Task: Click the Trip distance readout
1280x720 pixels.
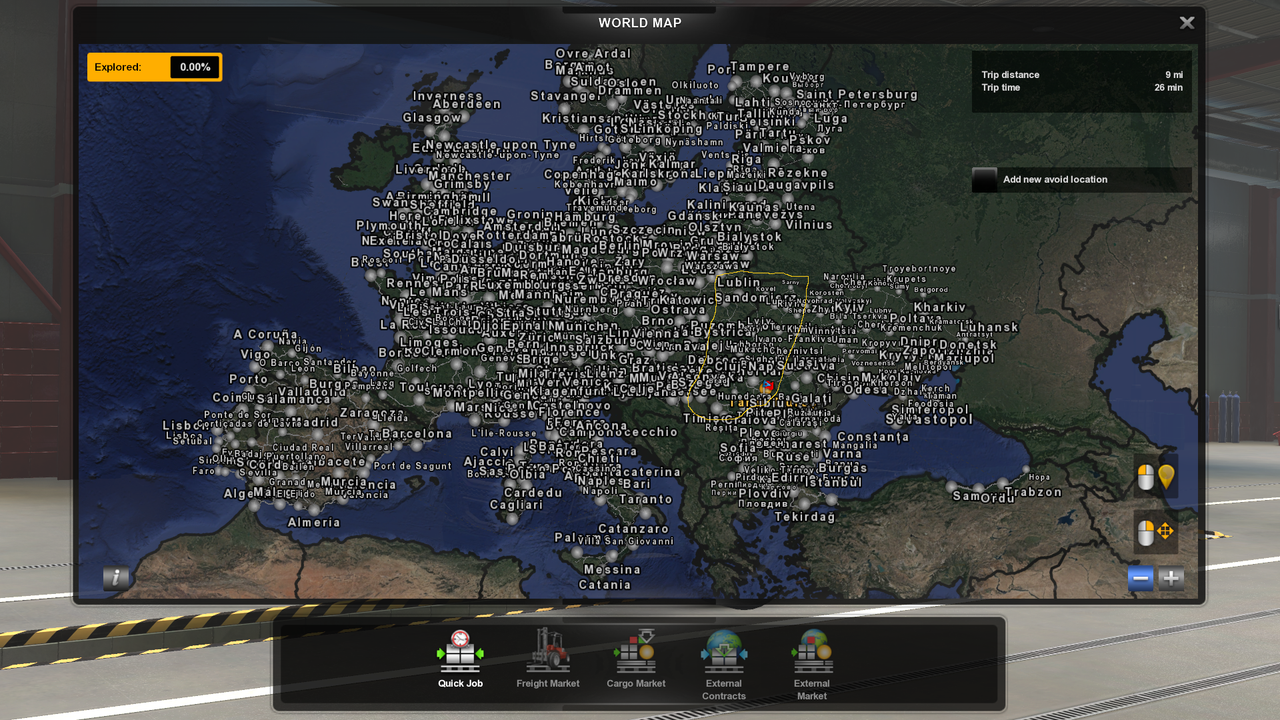Action: pyautogui.click(x=1082, y=75)
